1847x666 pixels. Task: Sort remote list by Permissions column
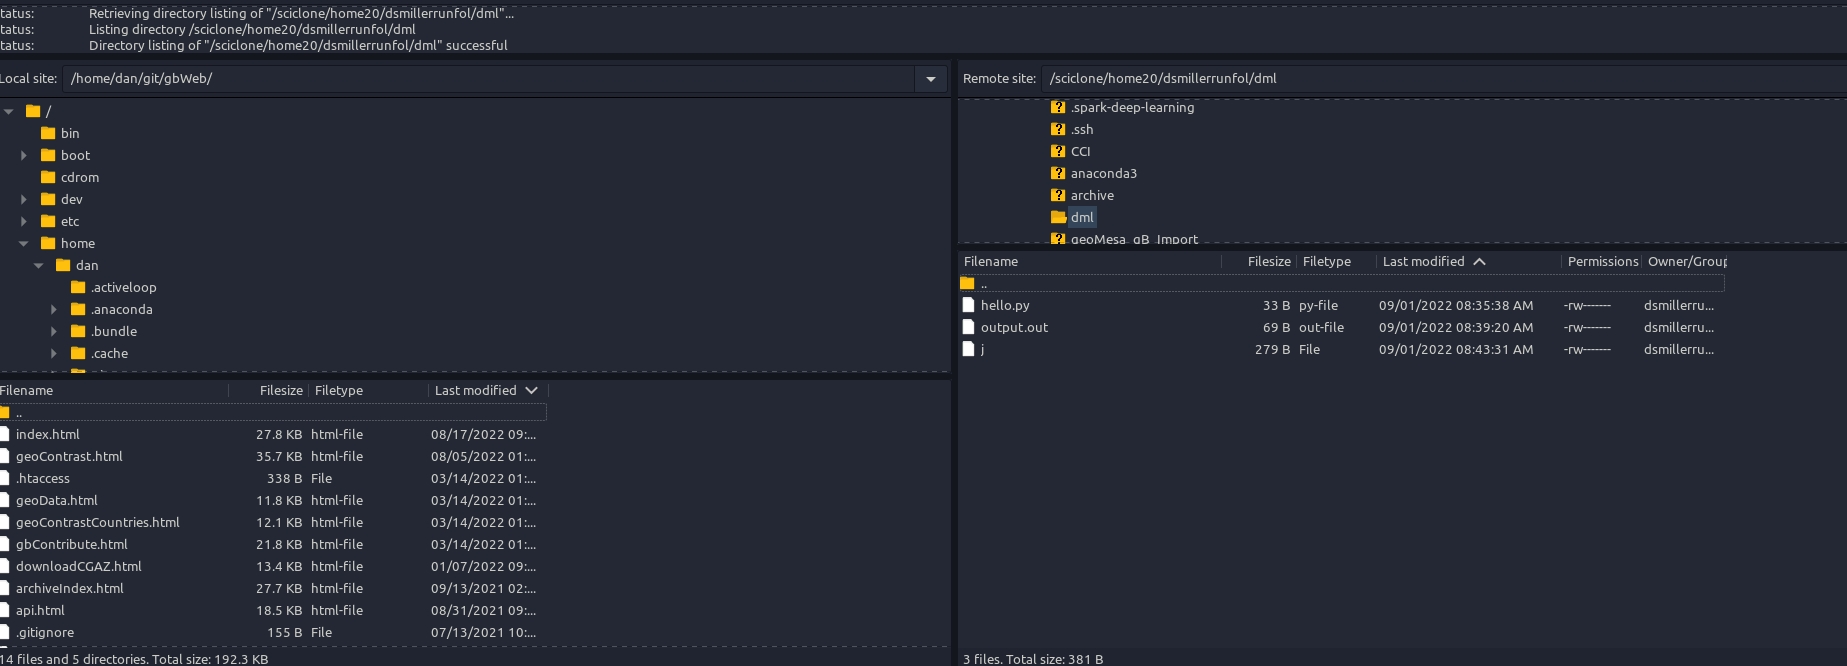point(1601,261)
